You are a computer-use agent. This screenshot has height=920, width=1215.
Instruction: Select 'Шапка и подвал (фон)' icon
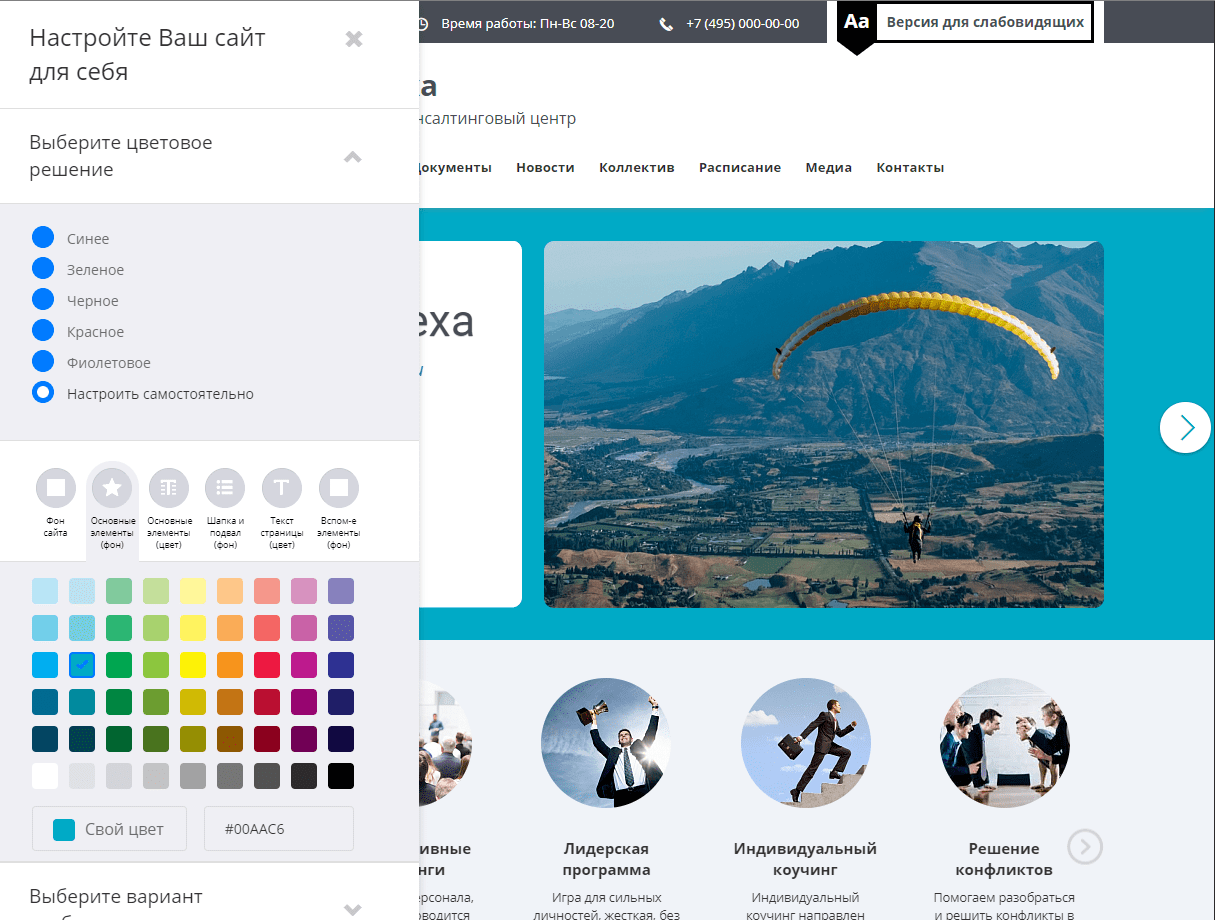pos(225,488)
